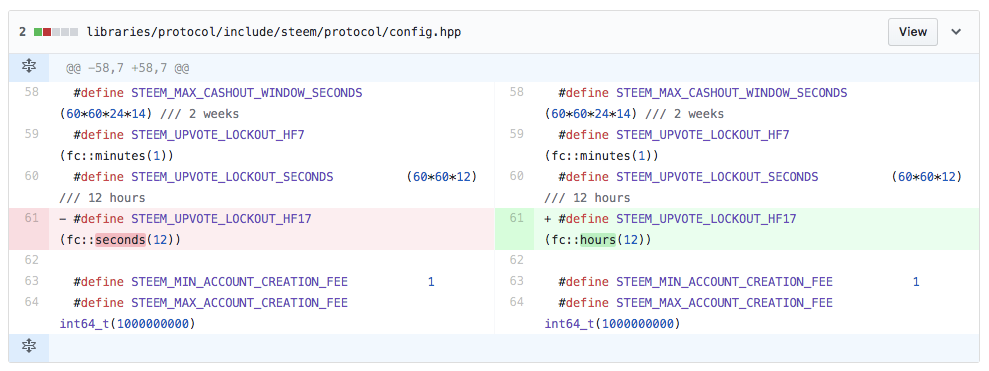The width and height of the screenshot is (989, 371).
Task: Select right line number 59
Action: [517, 134]
